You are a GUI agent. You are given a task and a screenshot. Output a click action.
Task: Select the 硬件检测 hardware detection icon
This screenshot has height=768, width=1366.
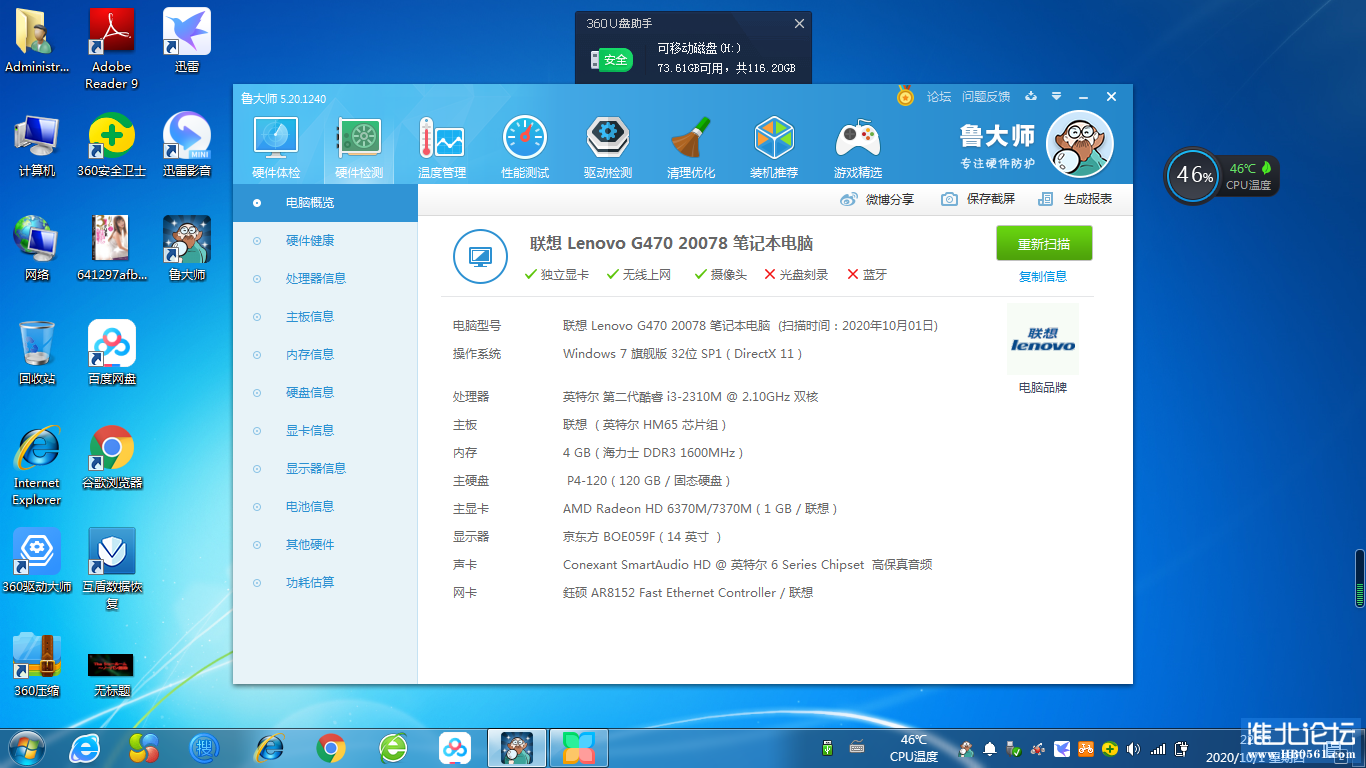[359, 148]
